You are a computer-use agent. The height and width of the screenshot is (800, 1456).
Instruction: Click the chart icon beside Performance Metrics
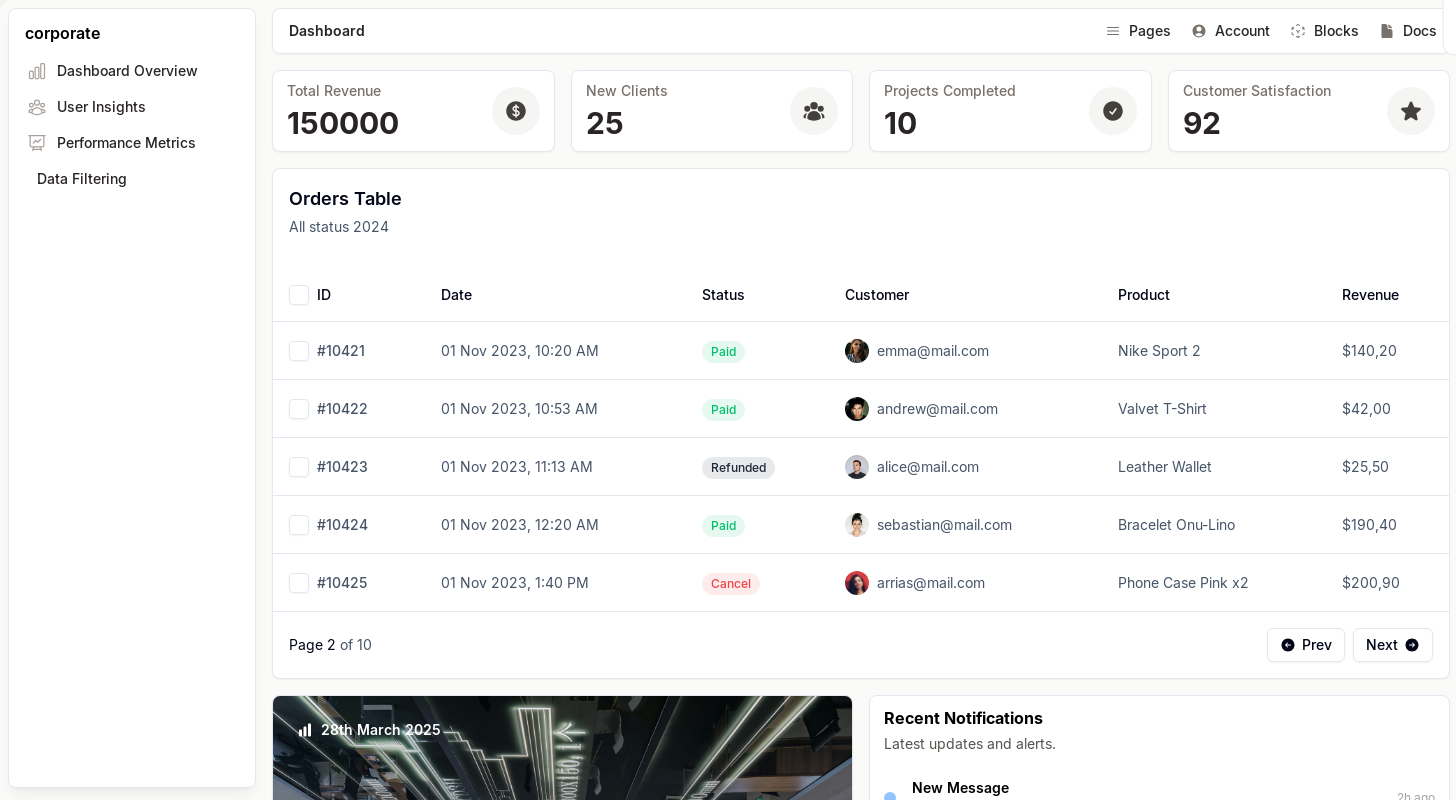pyautogui.click(x=37, y=143)
